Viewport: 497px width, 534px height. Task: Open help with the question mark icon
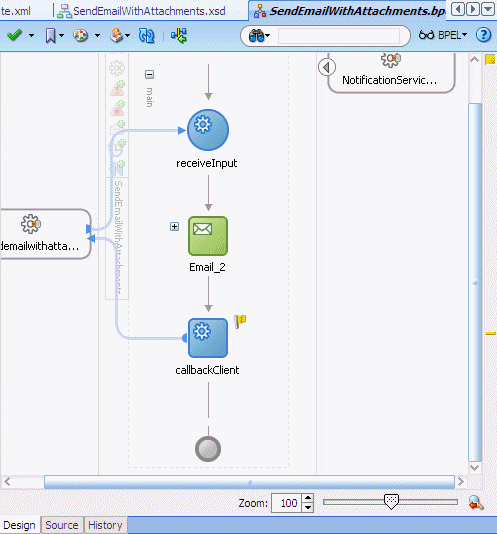pos(483,35)
